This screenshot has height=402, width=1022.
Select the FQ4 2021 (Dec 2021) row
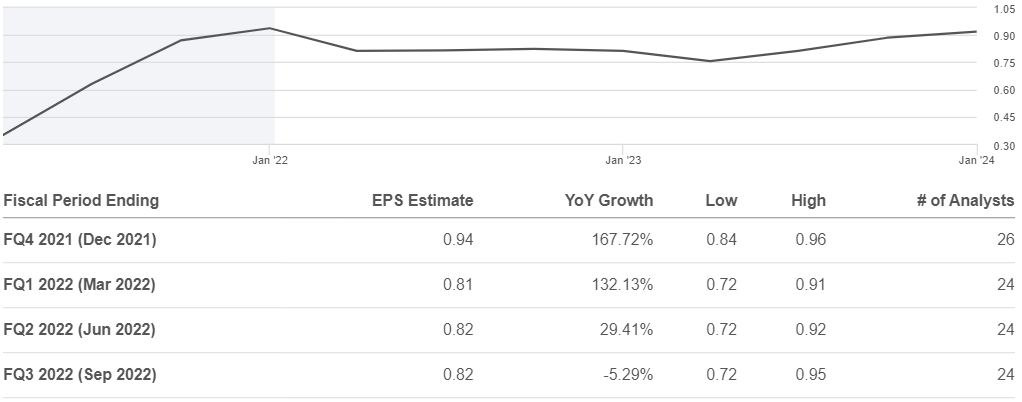click(508, 240)
